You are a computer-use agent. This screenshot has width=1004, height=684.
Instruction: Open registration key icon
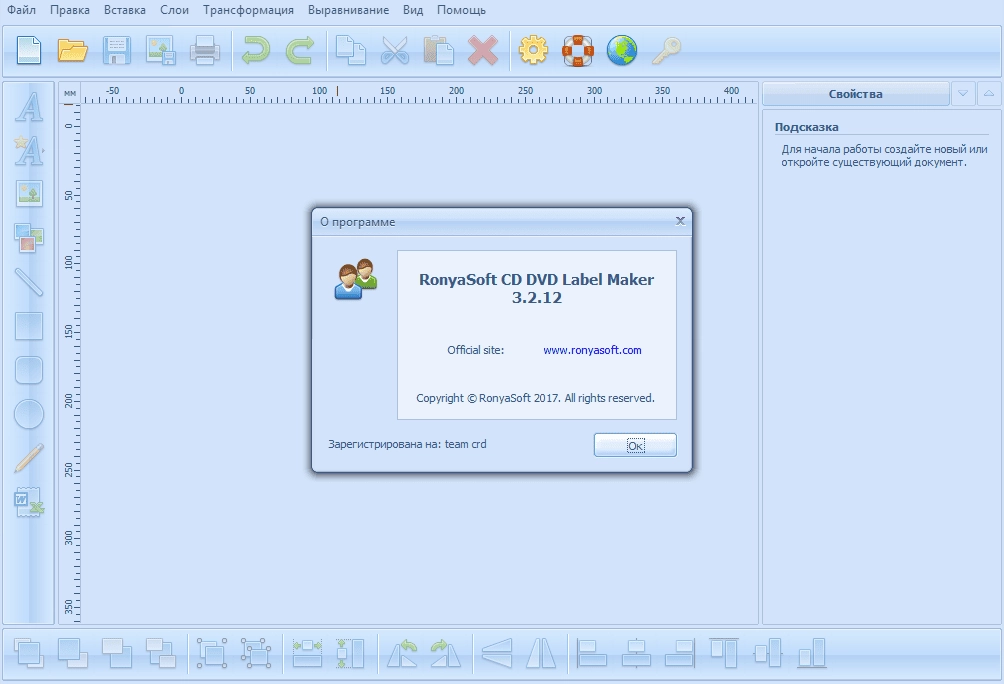[666, 50]
